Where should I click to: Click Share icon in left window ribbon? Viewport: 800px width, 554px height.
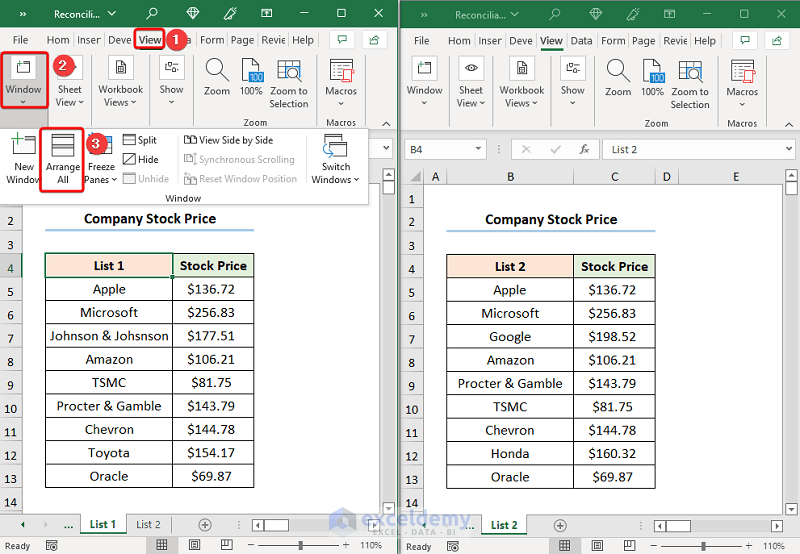pos(374,40)
